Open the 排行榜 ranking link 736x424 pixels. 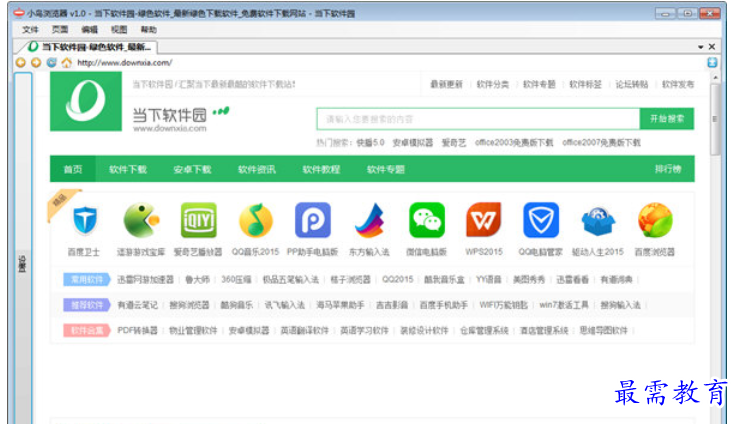click(x=668, y=169)
